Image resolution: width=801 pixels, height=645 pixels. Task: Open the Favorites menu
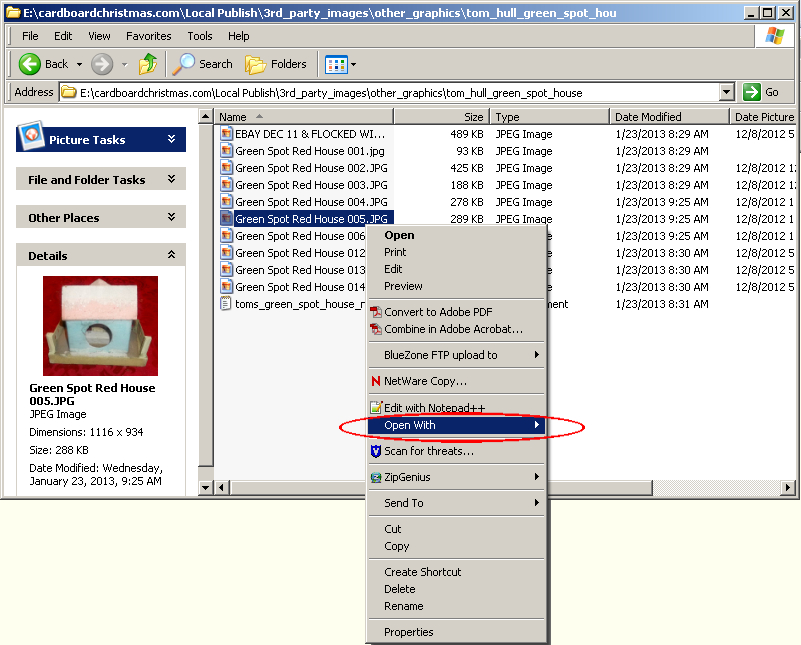148,36
